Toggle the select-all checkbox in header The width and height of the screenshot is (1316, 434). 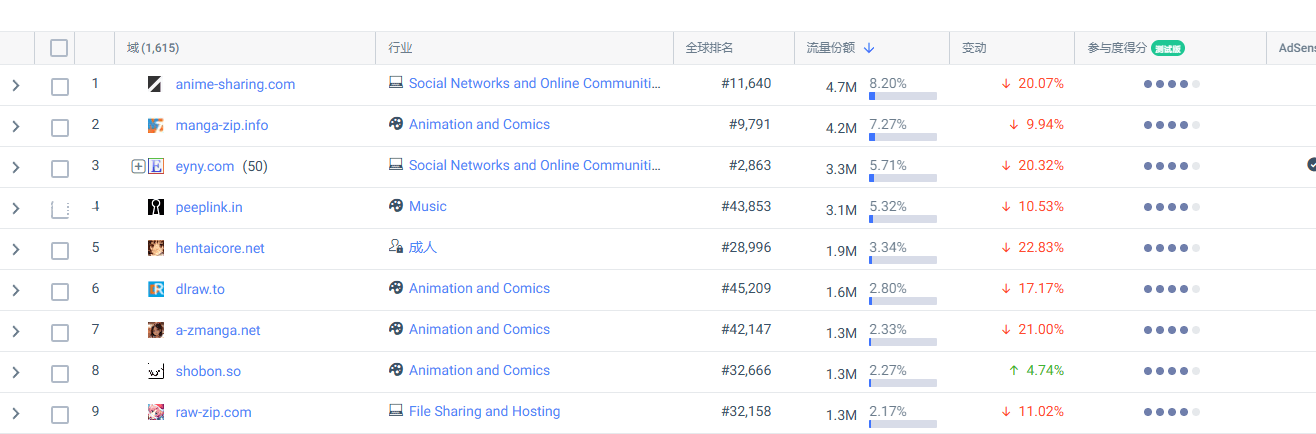[59, 48]
